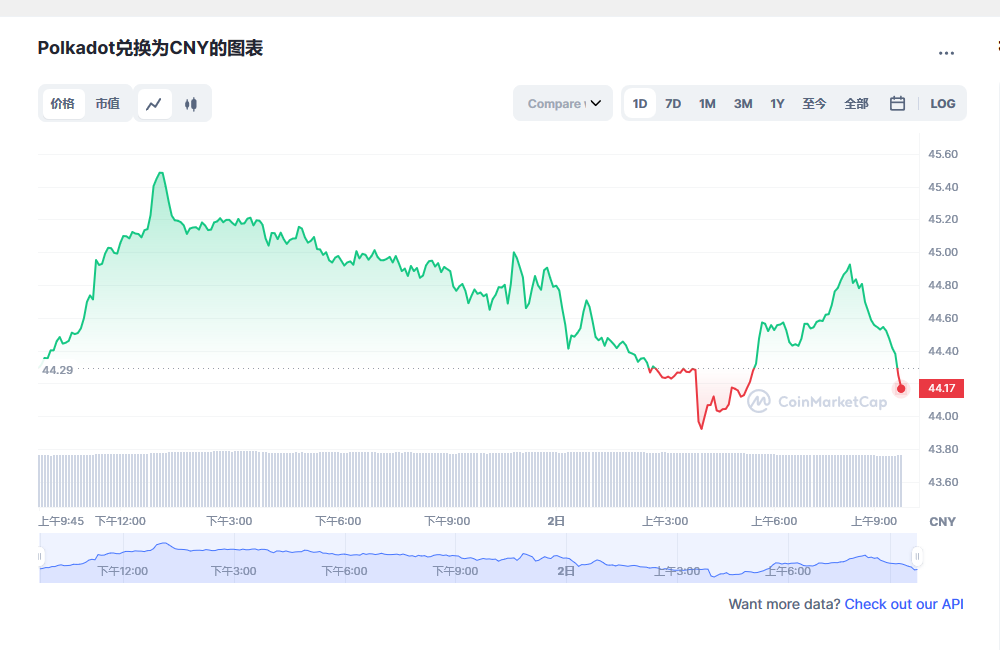Click the 下午9:00 label on main x-axis
Screen dimensions: 1000x650
[448, 521]
